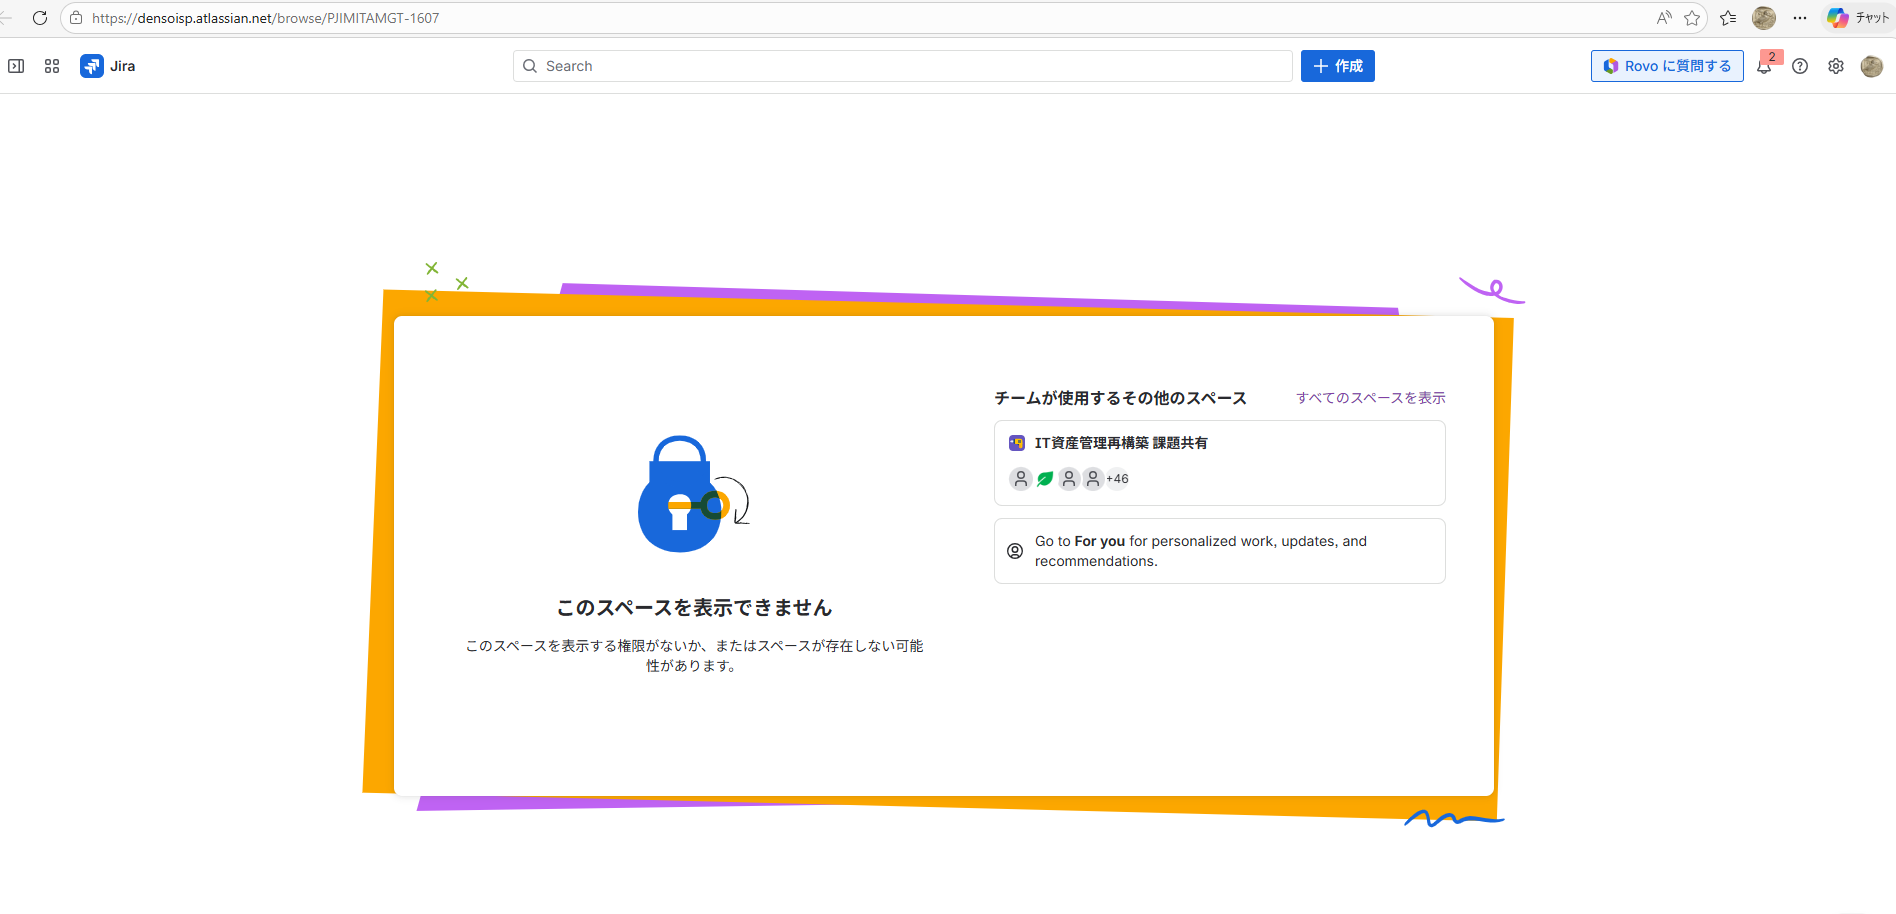
Task: Click the +46 members indicator
Action: [1117, 479]
